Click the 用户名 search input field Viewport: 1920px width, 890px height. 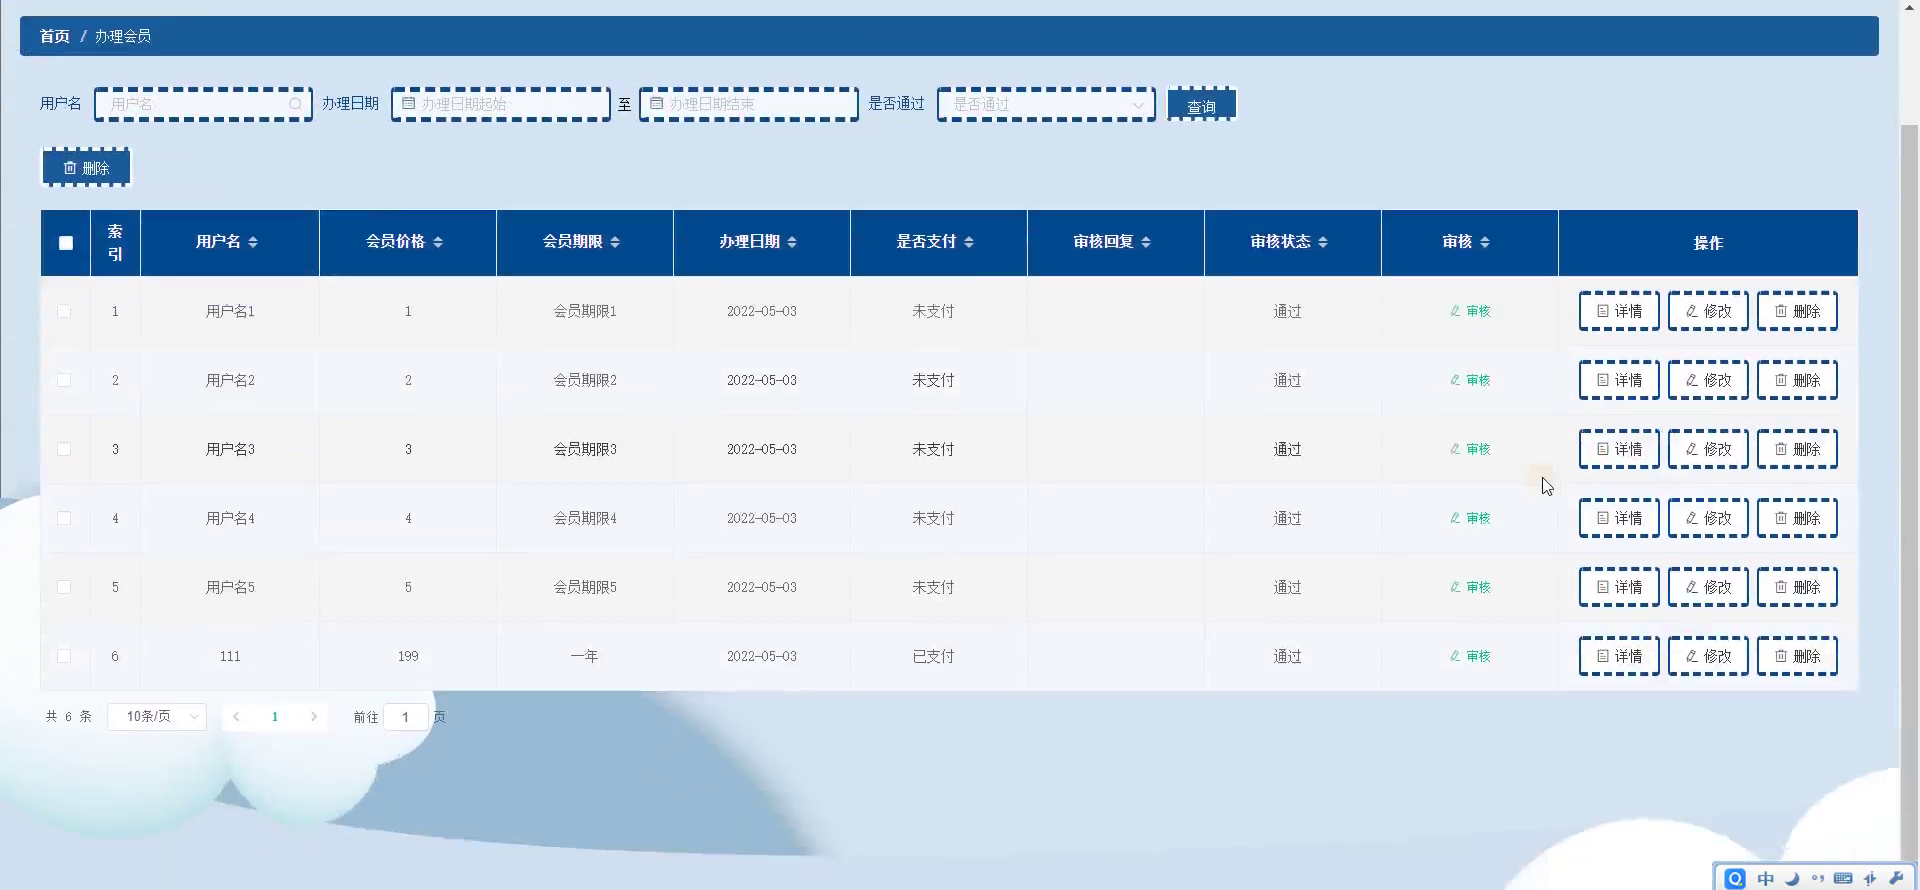203,104
